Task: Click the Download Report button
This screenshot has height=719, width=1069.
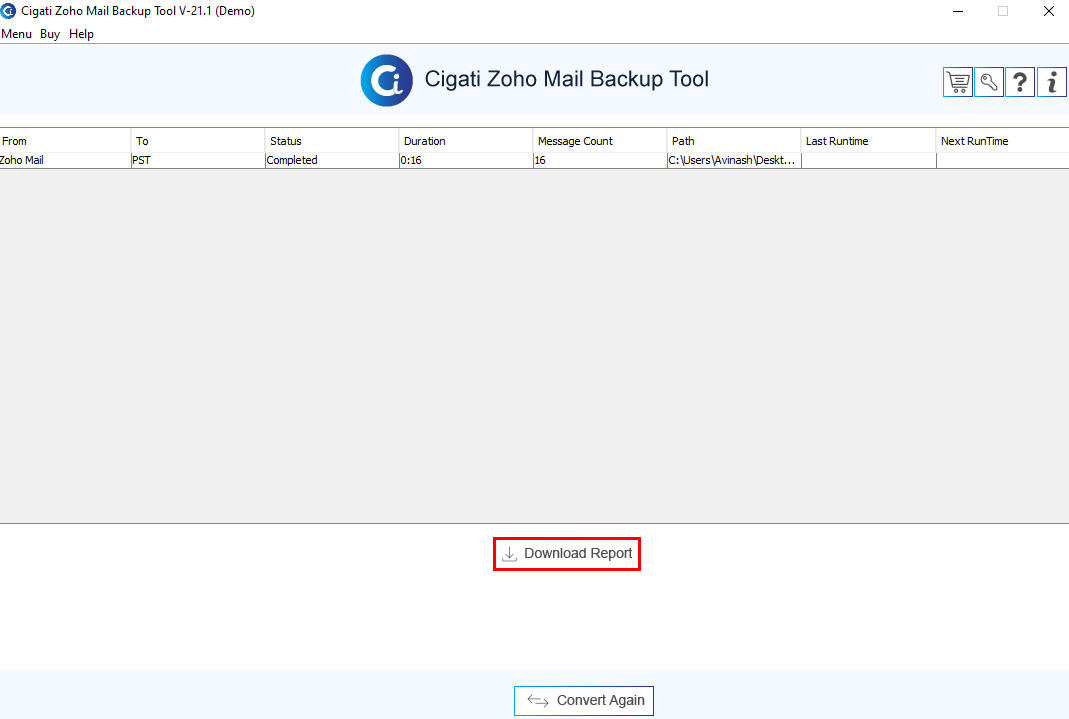Action: [567, 553]
